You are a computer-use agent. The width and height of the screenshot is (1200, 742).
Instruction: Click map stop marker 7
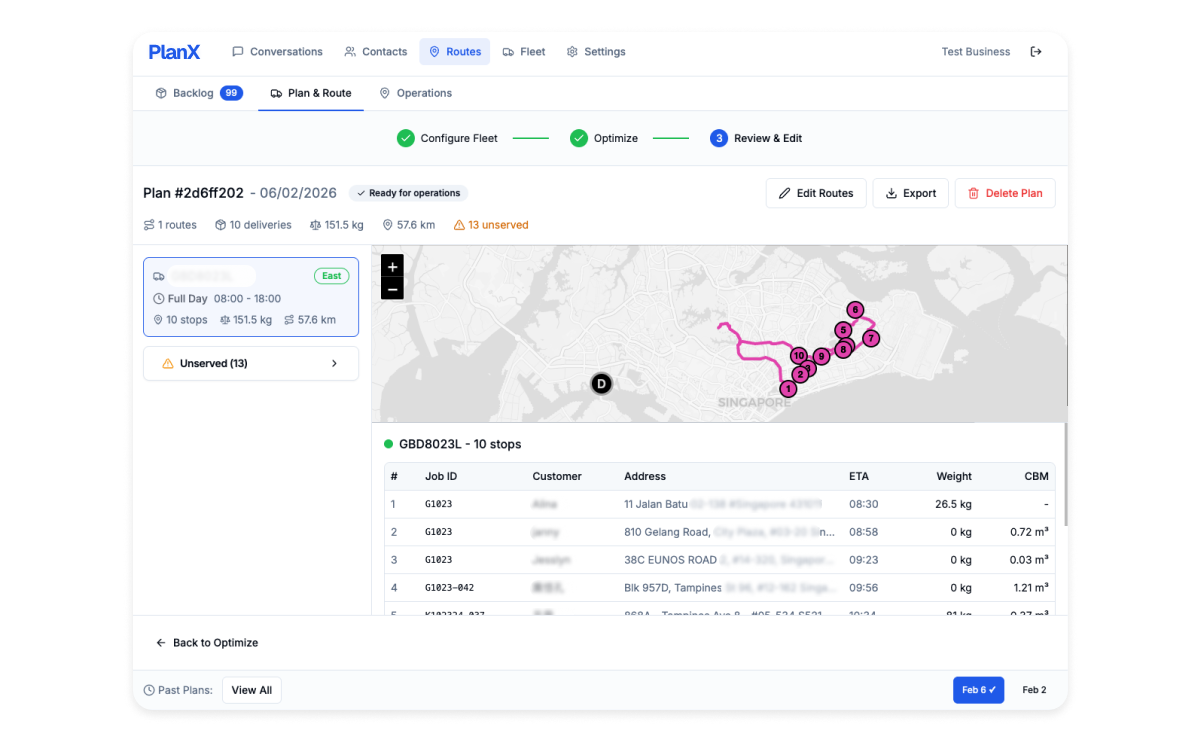(x=871, y=338)
